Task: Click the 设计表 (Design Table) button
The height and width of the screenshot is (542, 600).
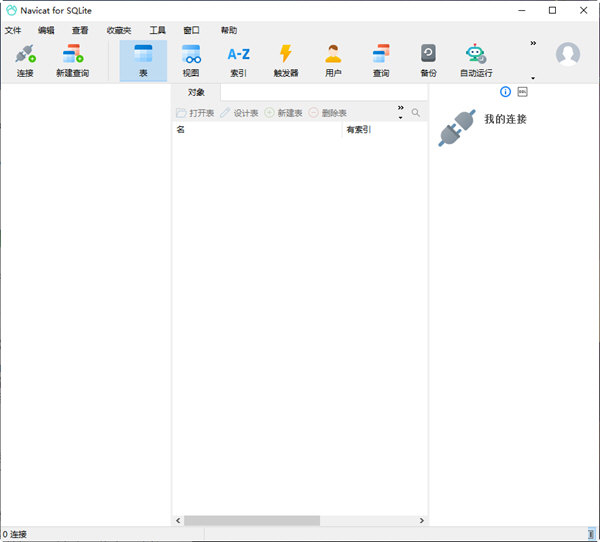Action: point(240,113)
